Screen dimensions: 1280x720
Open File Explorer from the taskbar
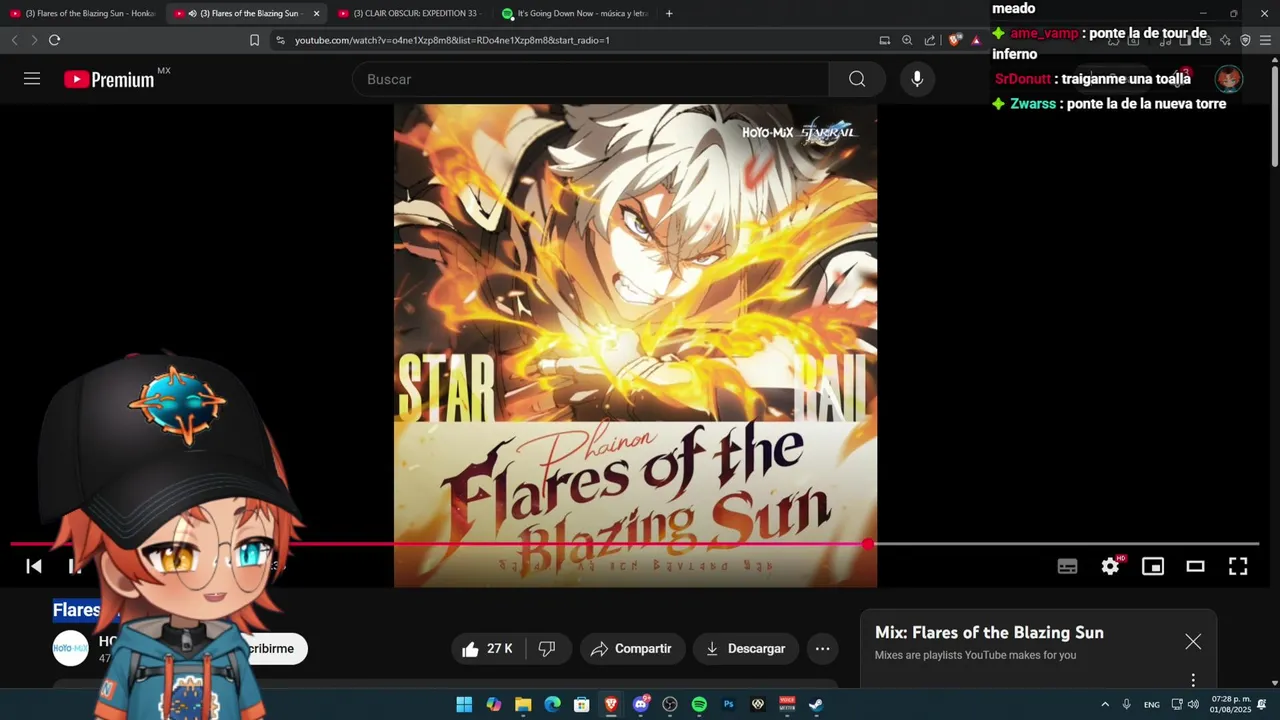click(523, 704)
